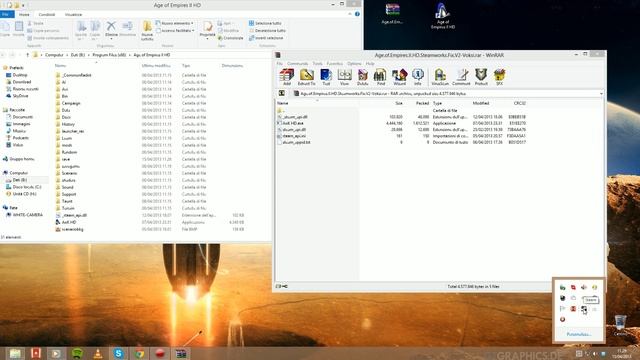Open the Options menu in WinRAR
Viewport: 640px width, 360px height.
point(354,63)
